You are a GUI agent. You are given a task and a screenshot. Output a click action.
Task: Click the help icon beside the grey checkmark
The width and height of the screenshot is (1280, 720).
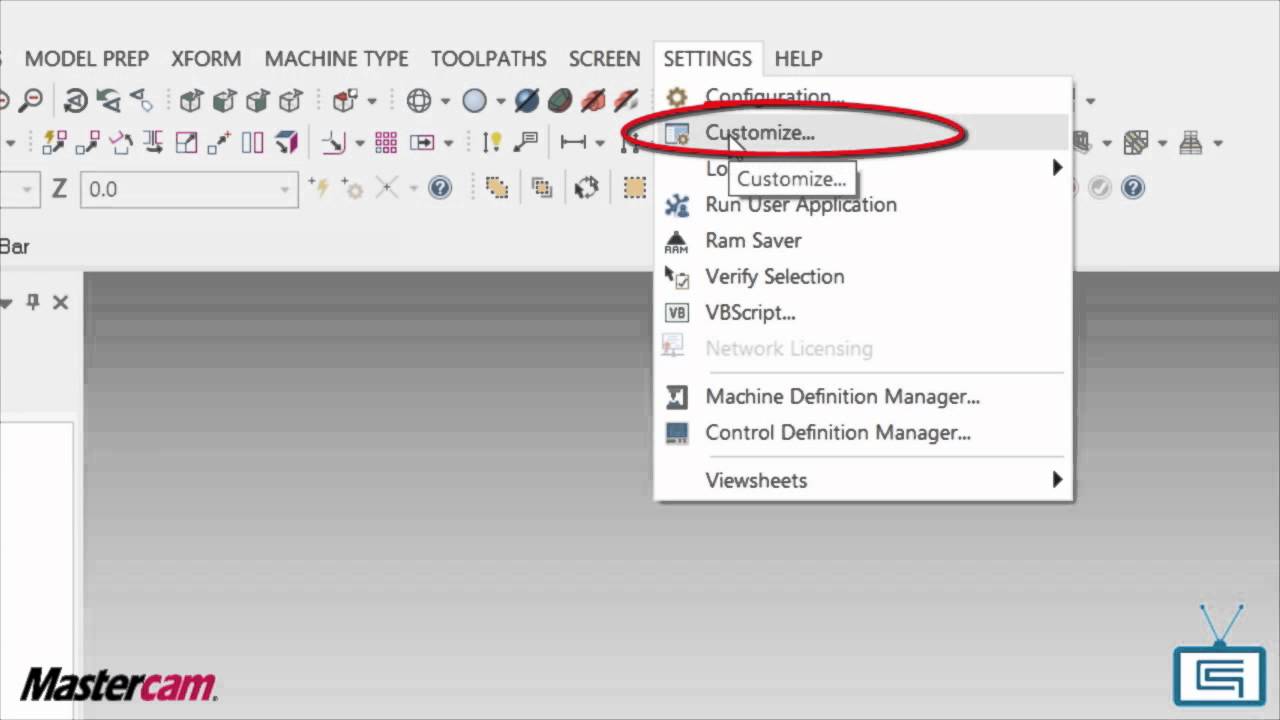click(x=1132, y=187)
